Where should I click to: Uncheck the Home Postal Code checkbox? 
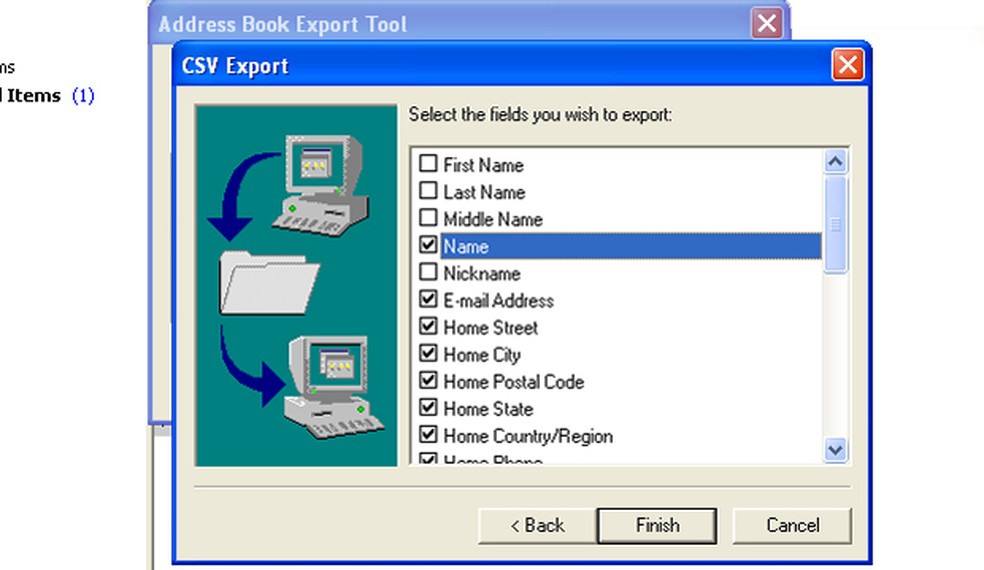tap(428, 380)
